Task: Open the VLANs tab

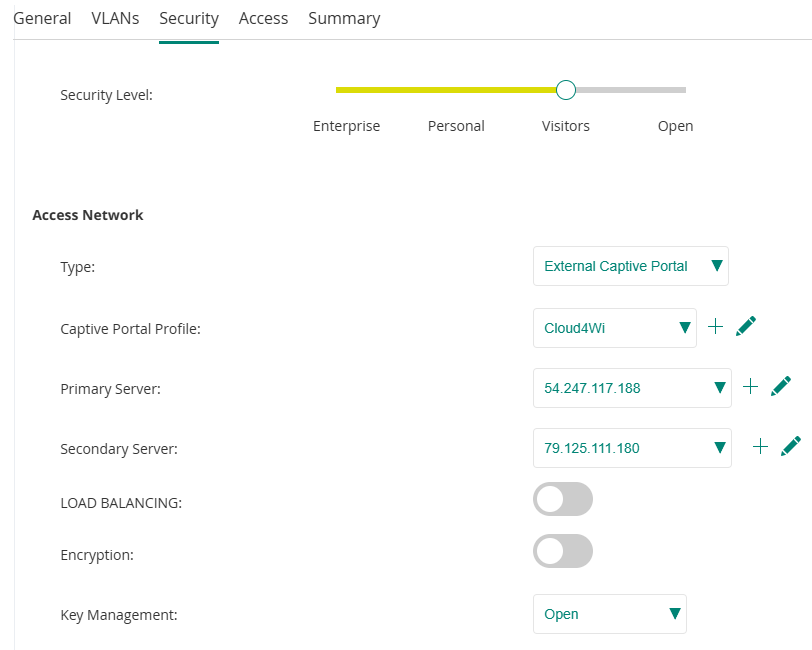Action: pos(115,18)
